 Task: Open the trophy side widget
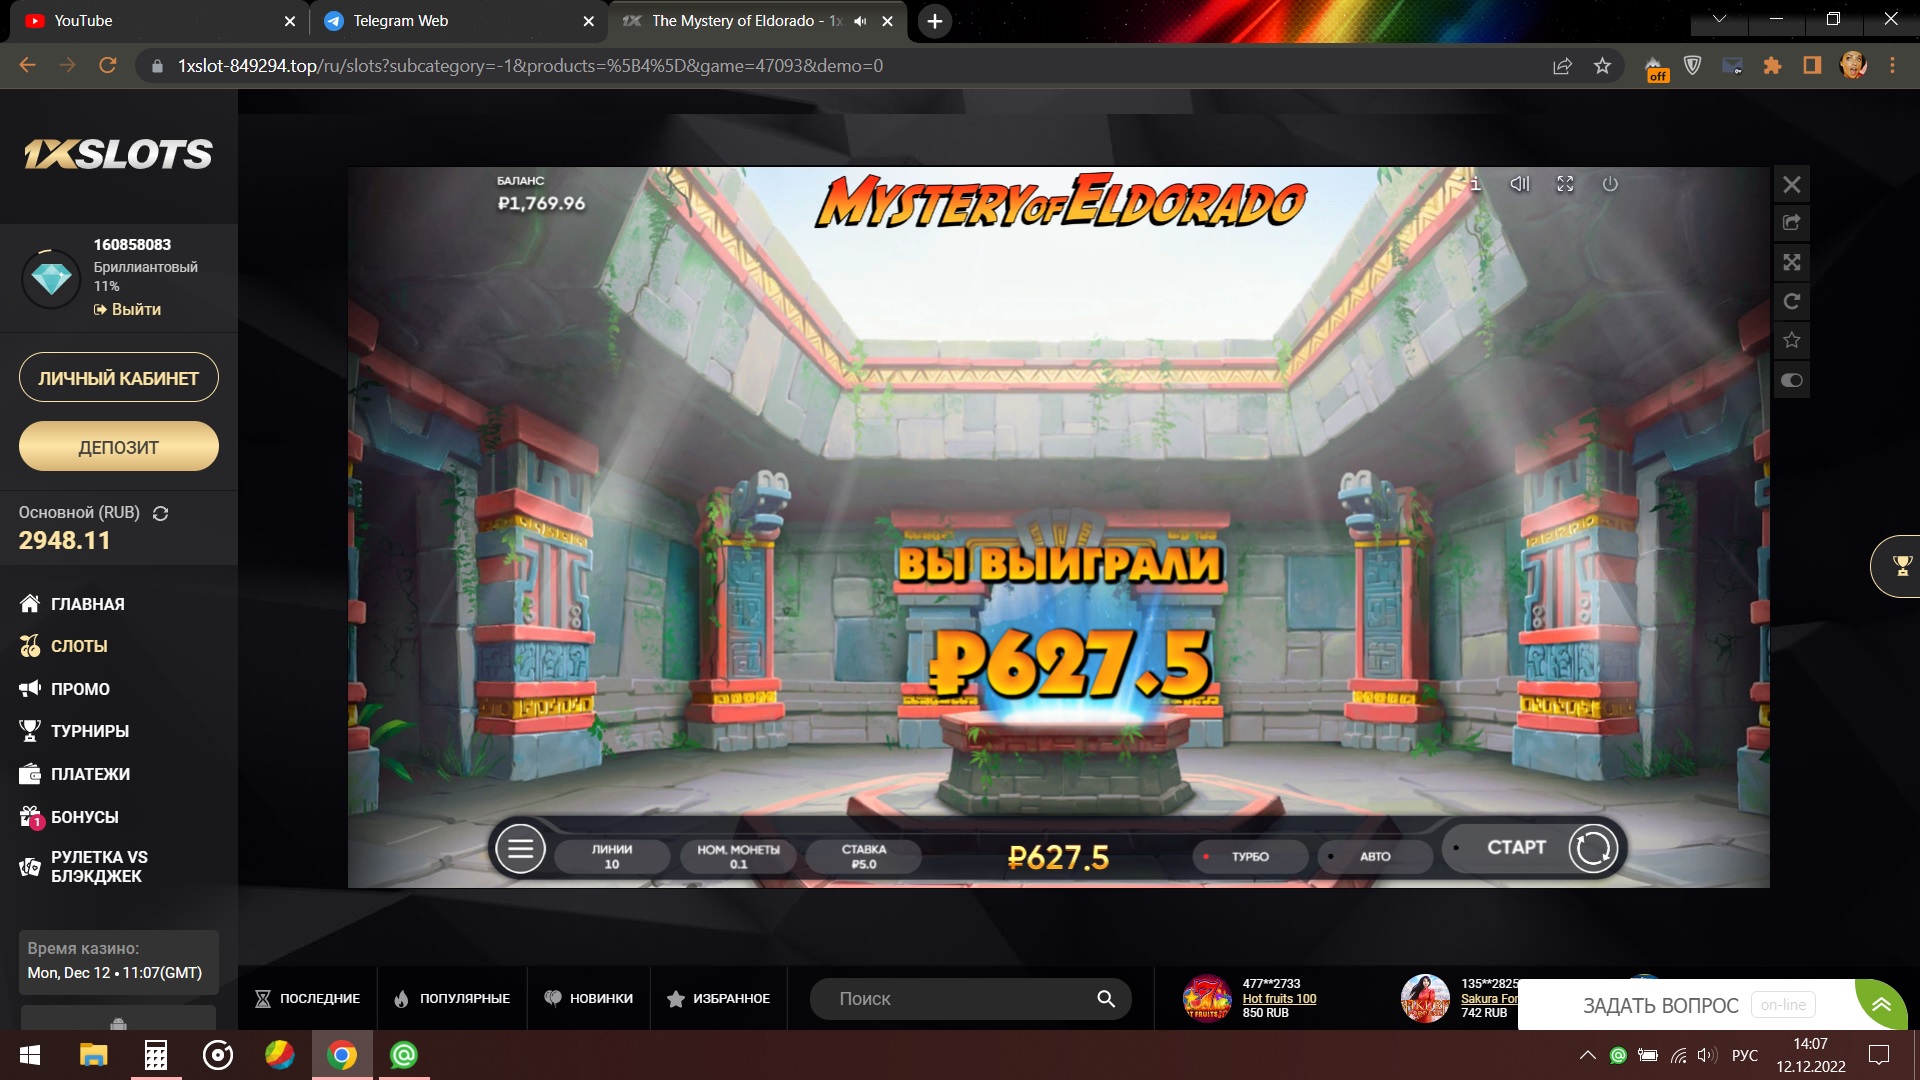click(1900, 566)
